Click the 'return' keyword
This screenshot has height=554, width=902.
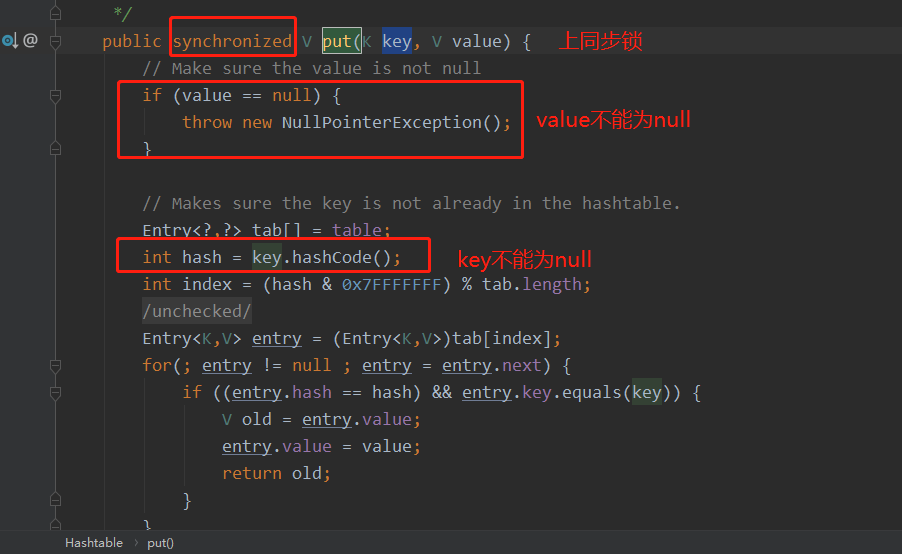pos(252,473)
